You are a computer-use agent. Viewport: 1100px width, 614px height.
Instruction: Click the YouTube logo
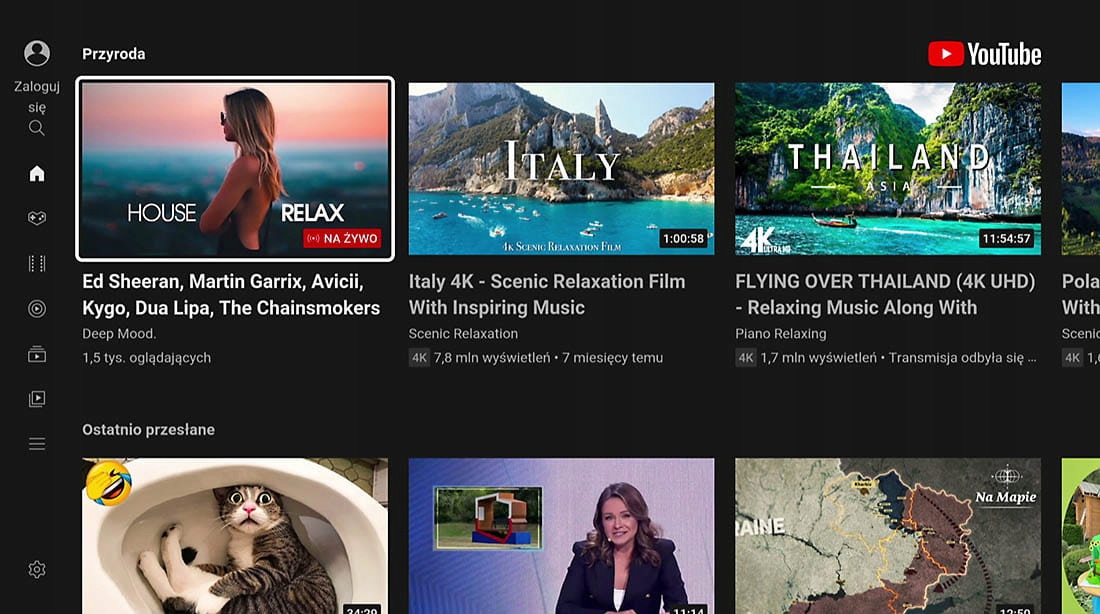[984, 54]
